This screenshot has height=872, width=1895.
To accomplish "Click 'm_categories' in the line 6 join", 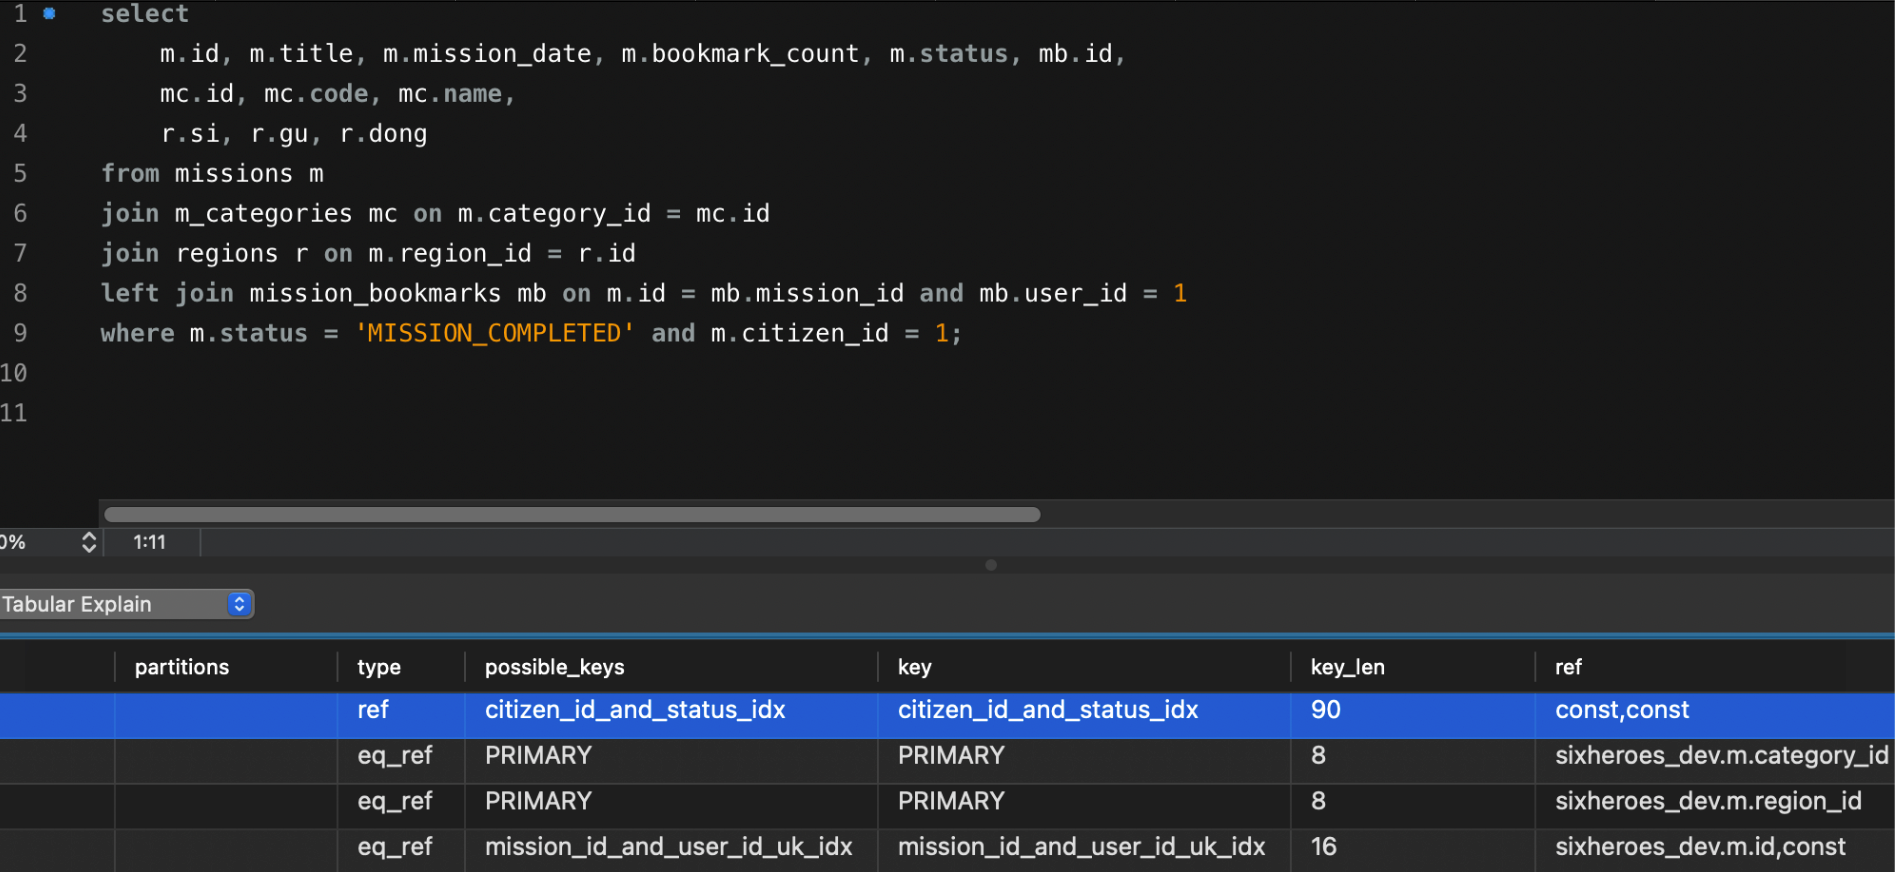I will click(264, 214).
